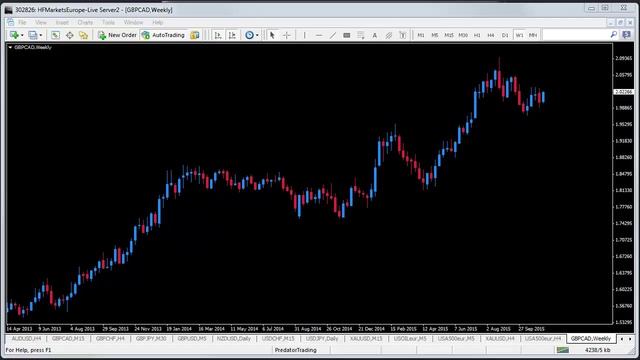640x360 pixels.
Task: Open the Strategy Tester icon
Action: (x=195, y=35)
